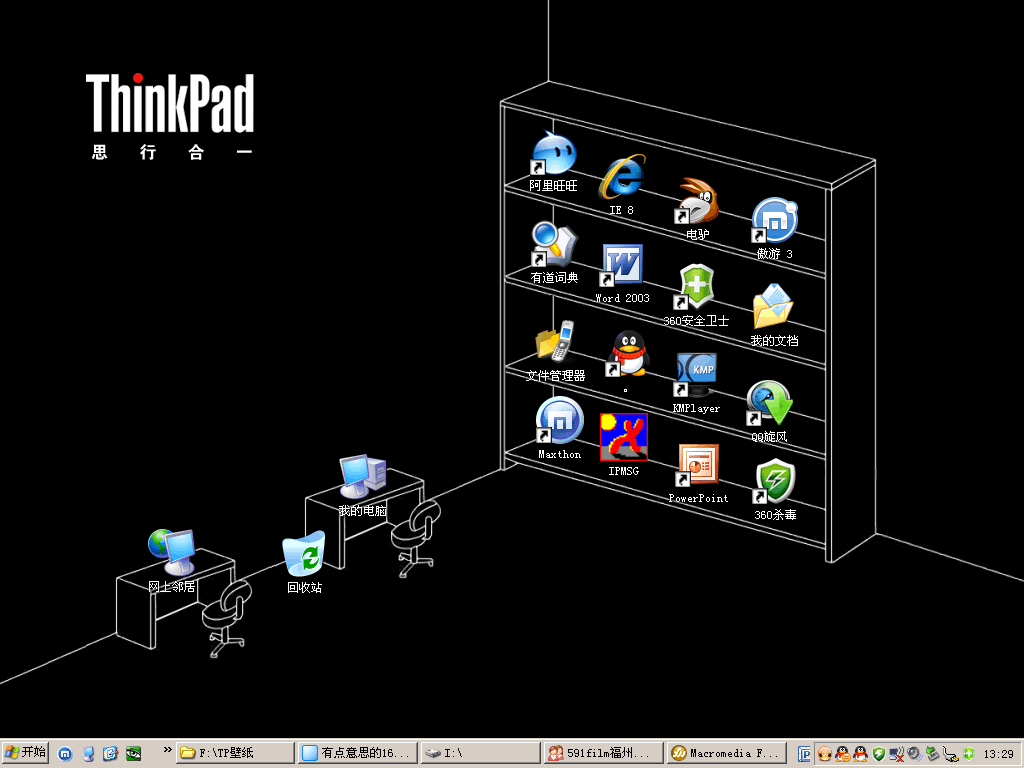Select the 360杀毒 antivirus shortcut

[x=775, y=489]
